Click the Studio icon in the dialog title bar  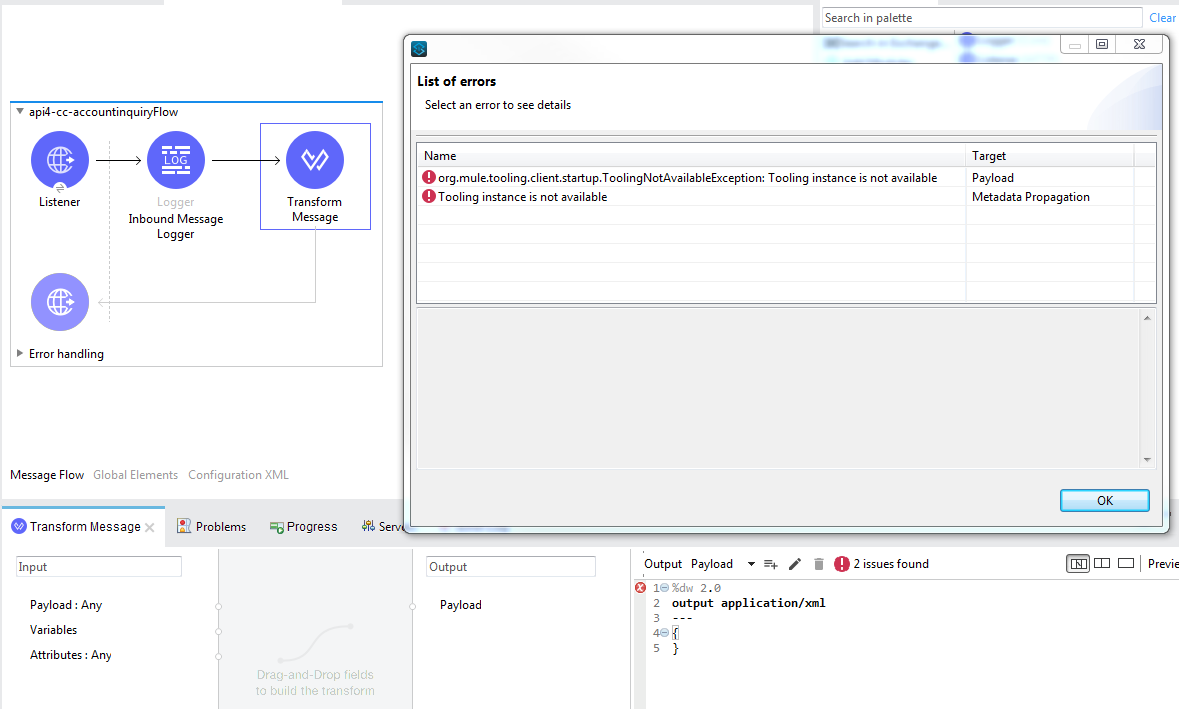coord(419,49)
